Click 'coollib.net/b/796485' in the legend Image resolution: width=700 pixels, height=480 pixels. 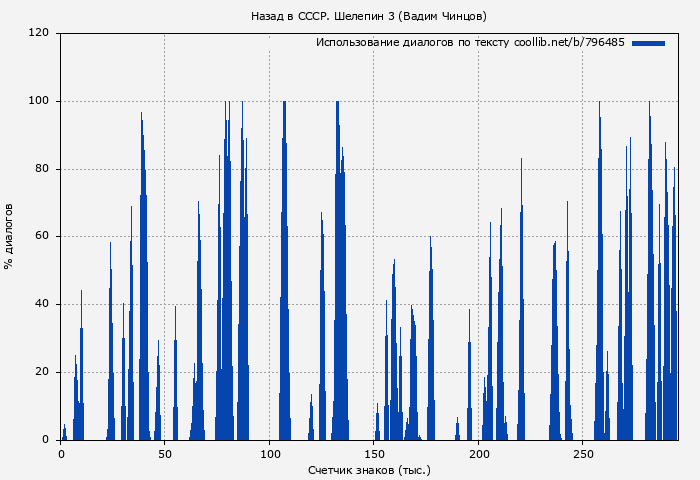569,43
